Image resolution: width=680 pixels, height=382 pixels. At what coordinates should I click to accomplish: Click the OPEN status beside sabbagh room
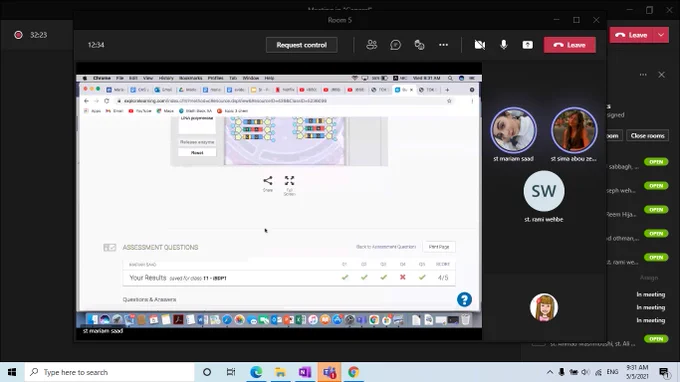(656, 162)
